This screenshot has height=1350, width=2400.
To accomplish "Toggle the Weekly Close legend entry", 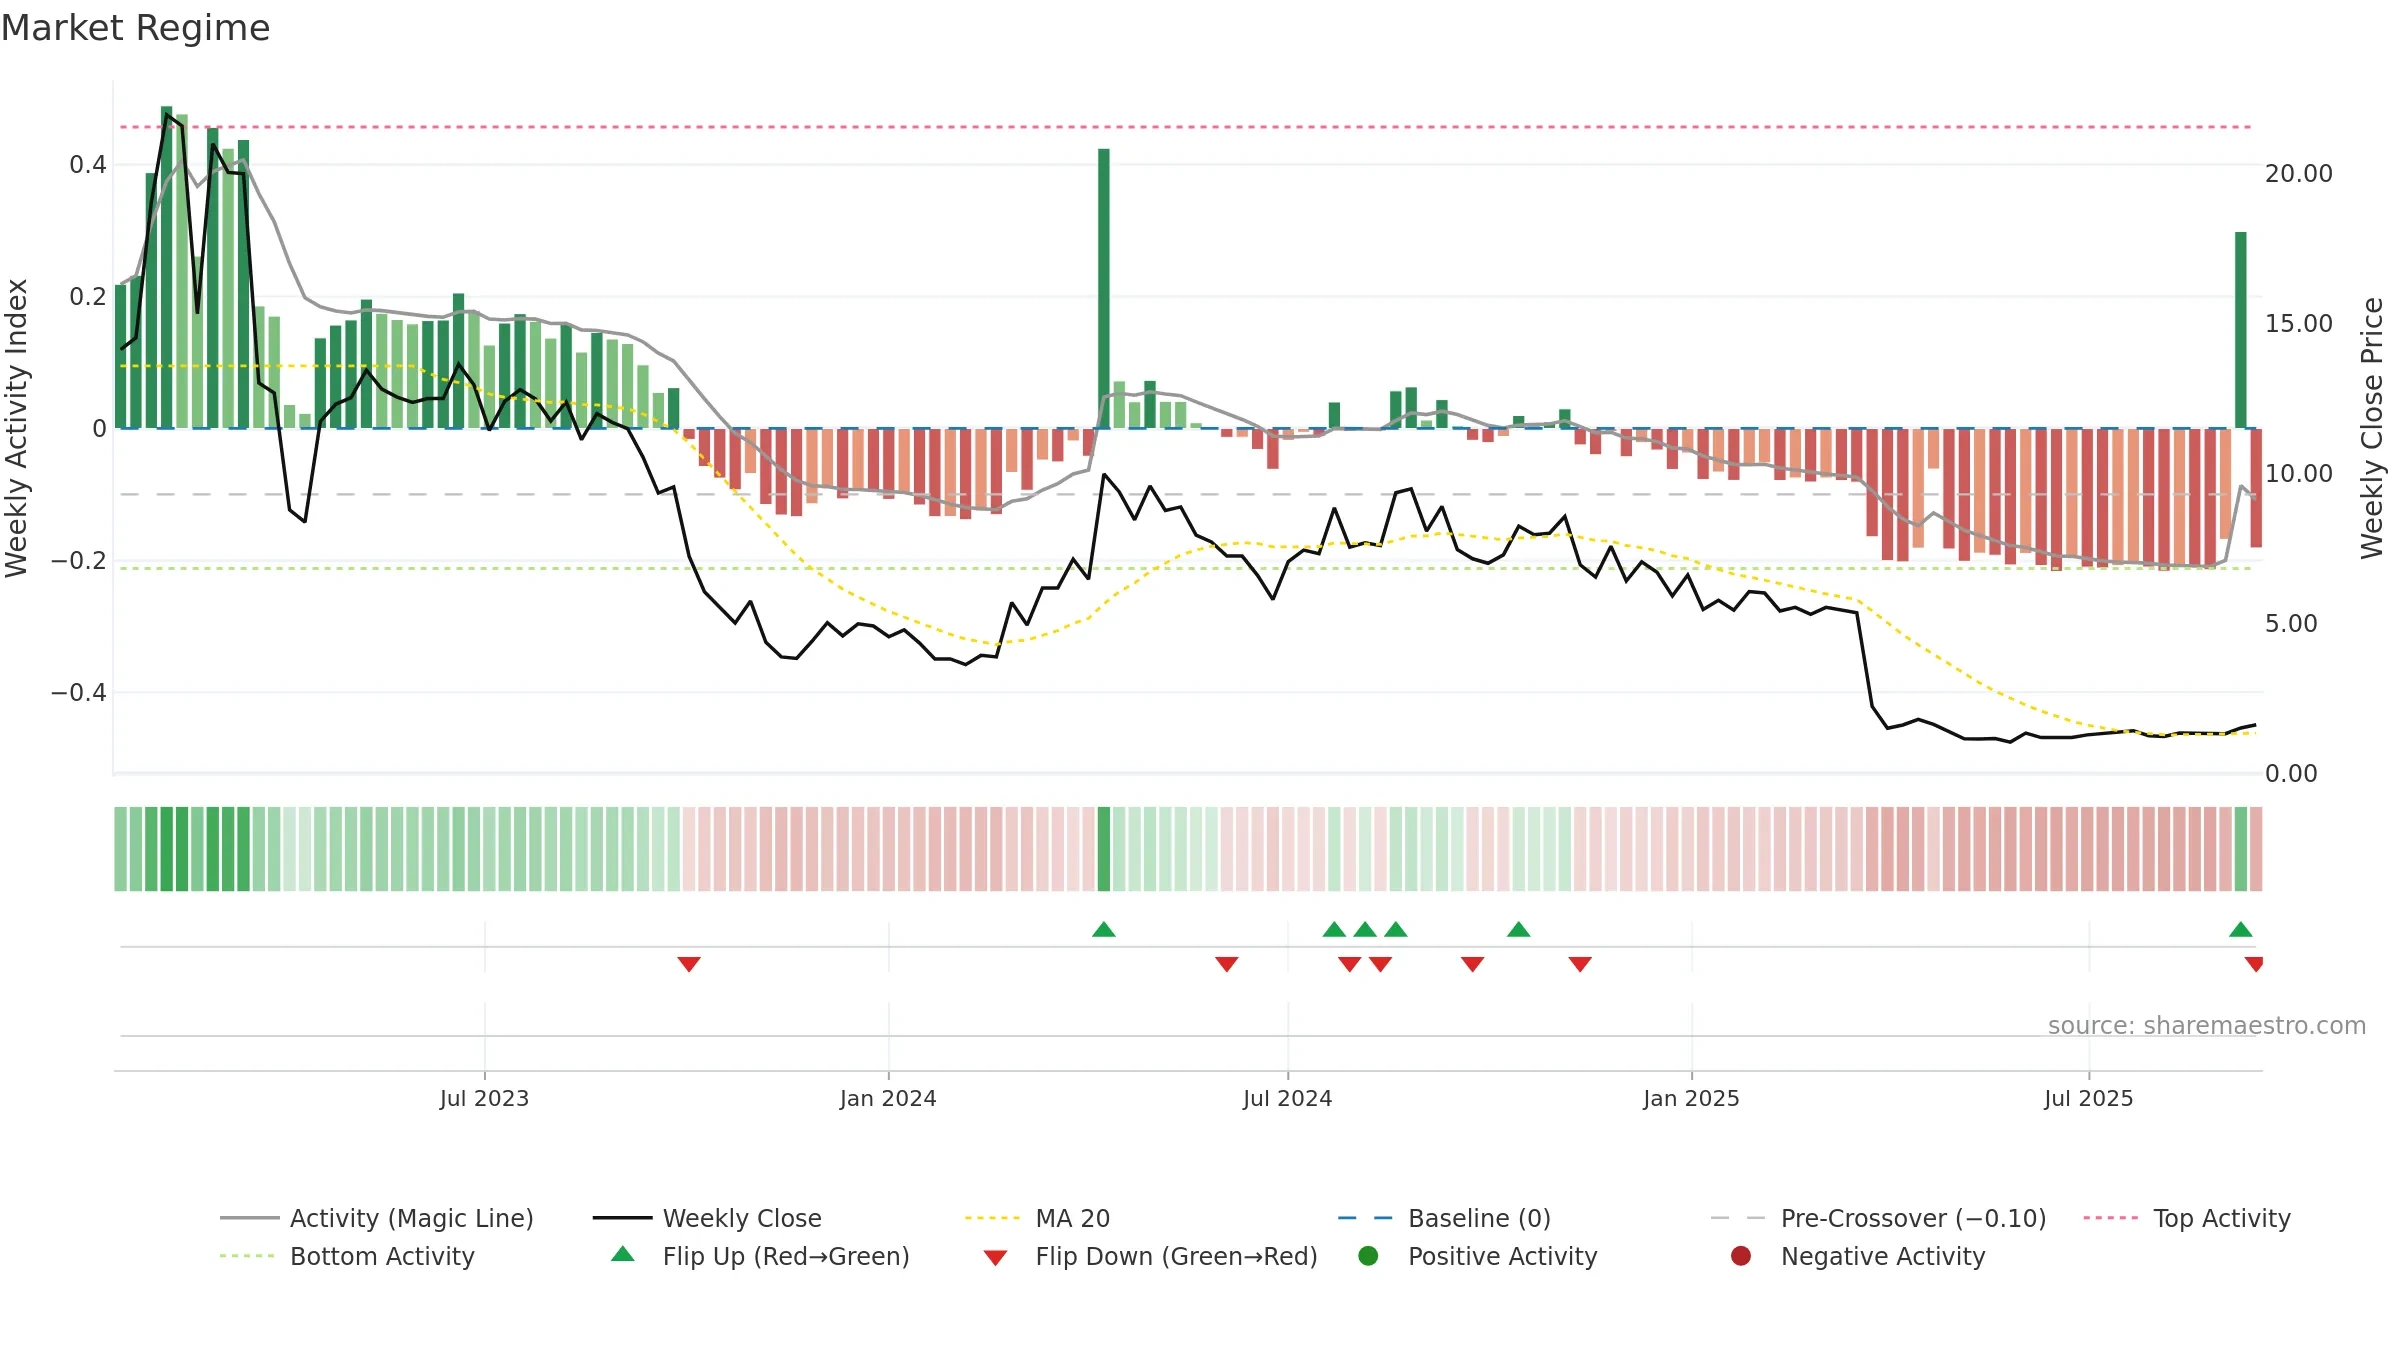I will click(707, 1218).
